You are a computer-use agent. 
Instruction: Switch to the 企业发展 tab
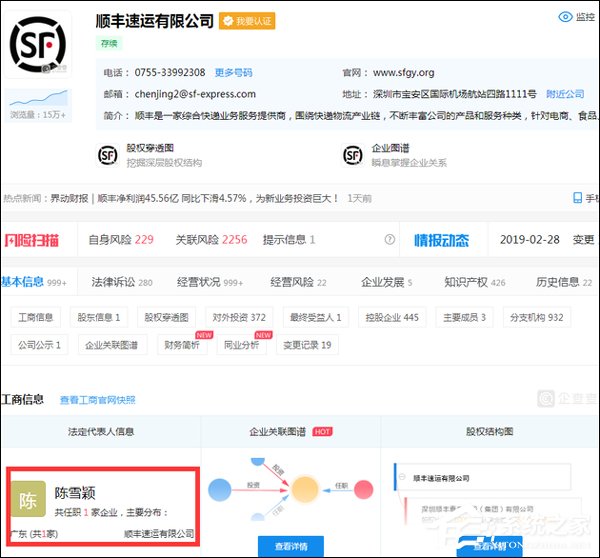tap(386, 282)
